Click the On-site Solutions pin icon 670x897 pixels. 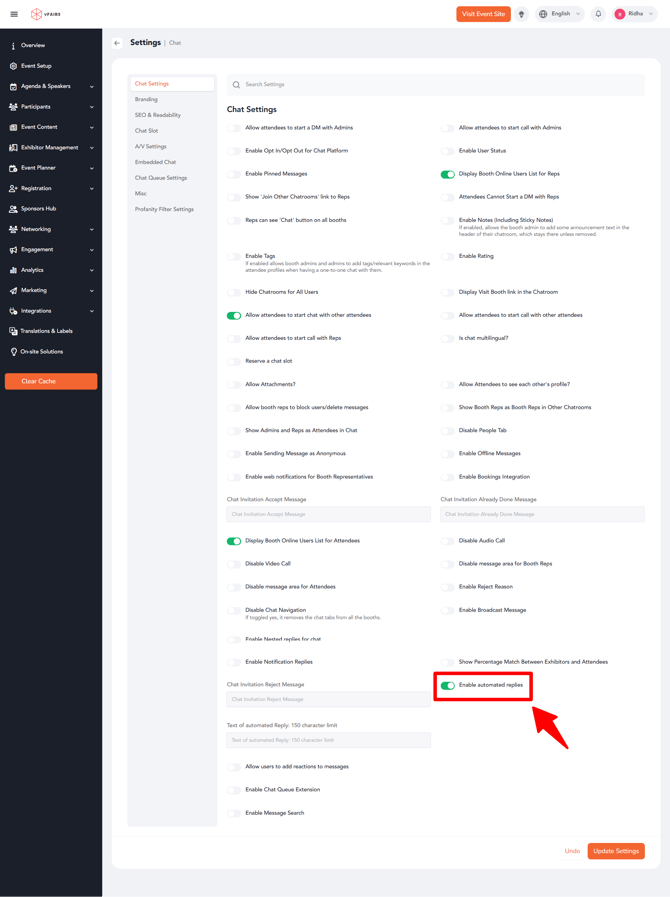pos(13,352)
